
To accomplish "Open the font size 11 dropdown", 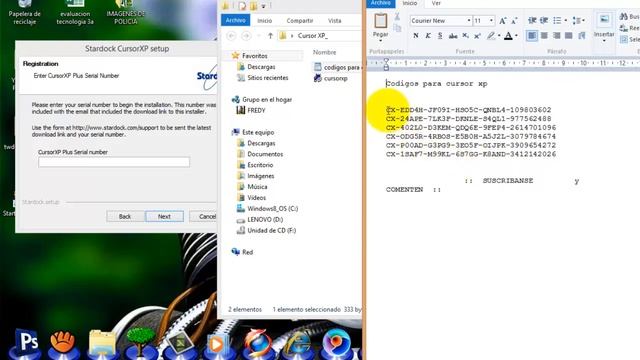I will [491, 20].
